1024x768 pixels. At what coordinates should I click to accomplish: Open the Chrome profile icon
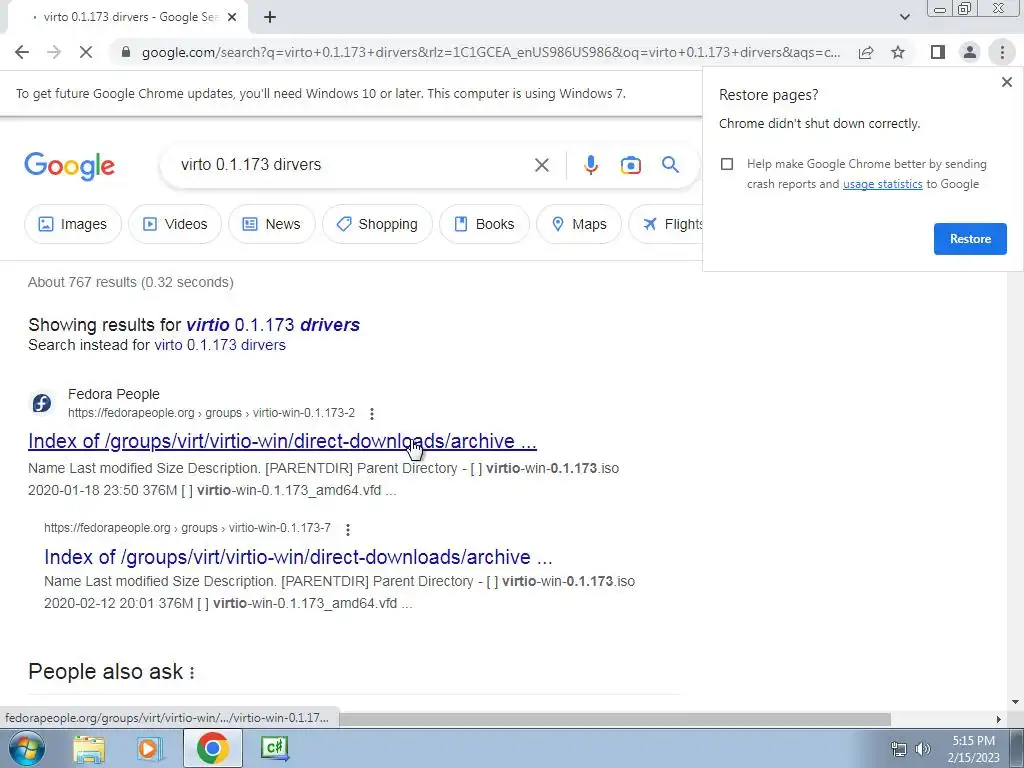click(970, 52)
